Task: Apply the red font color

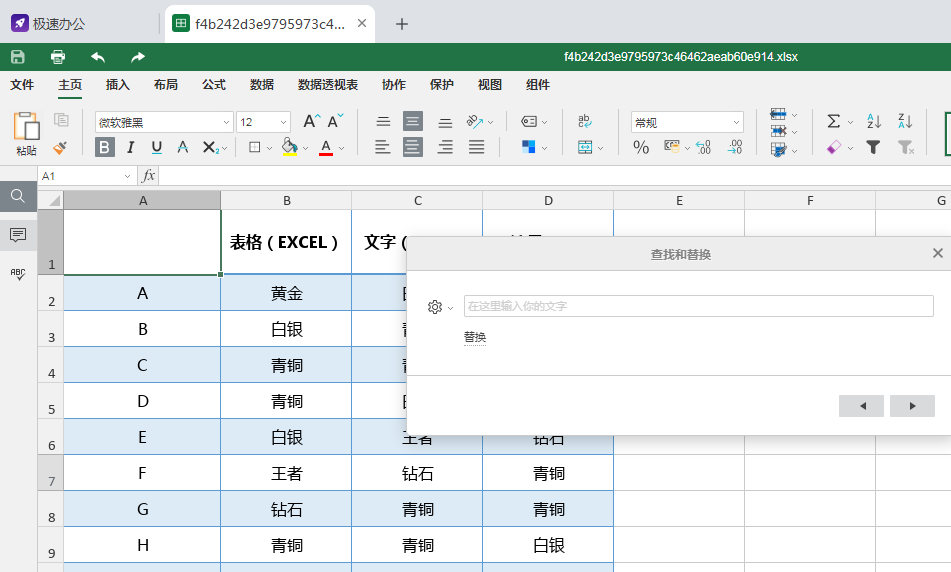Action: pos(326,147)
